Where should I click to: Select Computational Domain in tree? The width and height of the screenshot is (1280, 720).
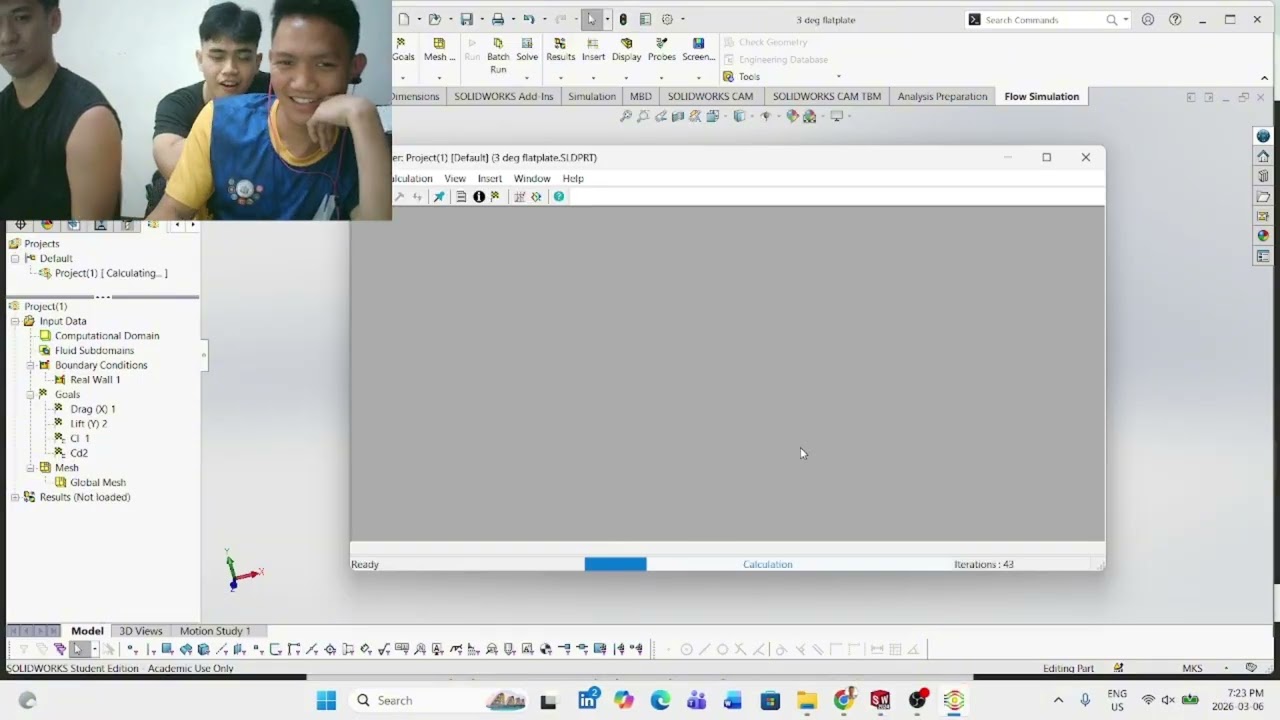[107, 336]
